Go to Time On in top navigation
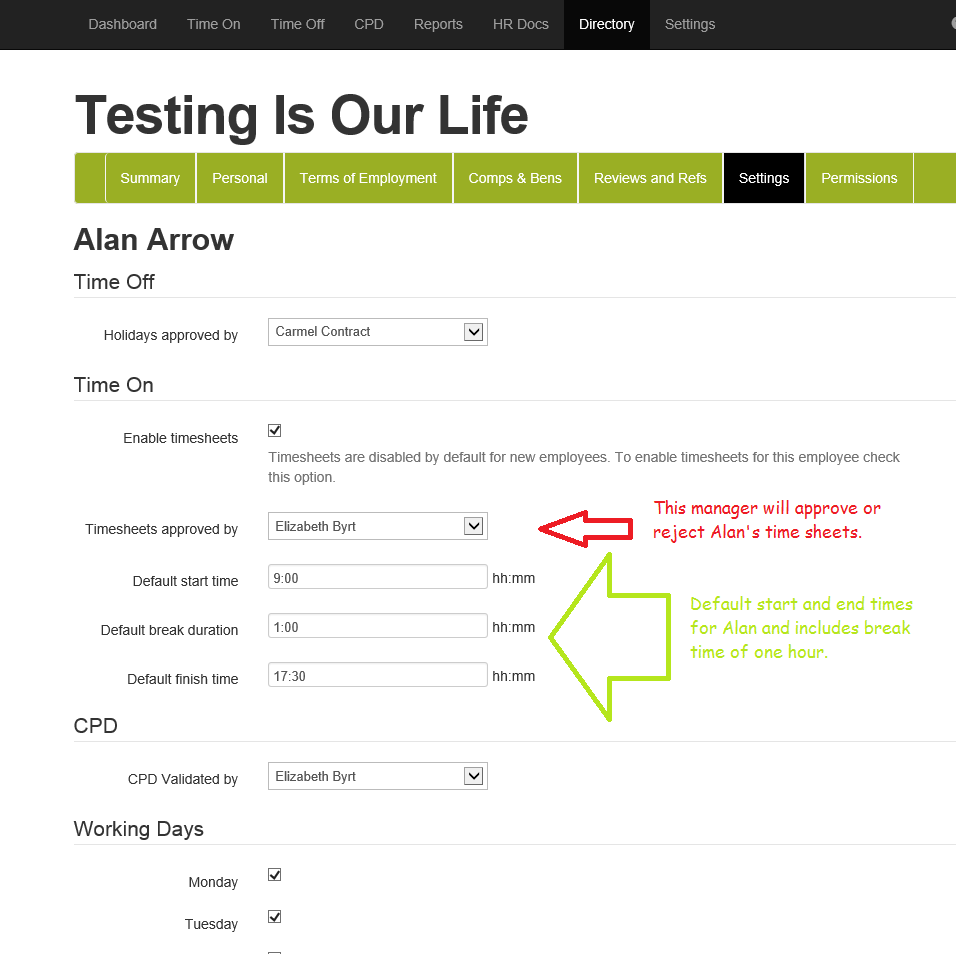 pos(213,24)
